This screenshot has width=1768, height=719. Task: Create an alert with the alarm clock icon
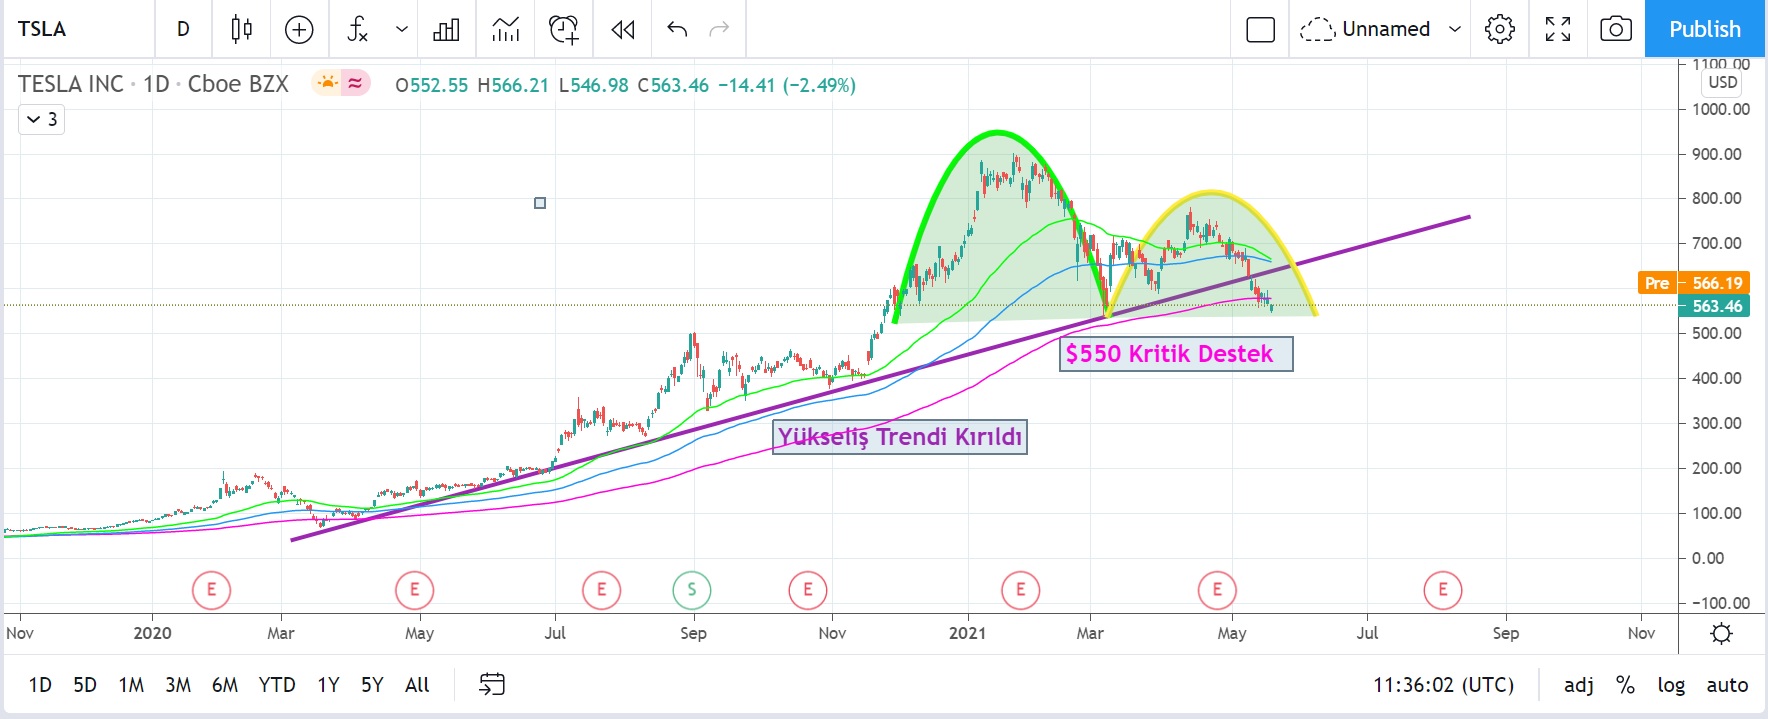point(564,29)
